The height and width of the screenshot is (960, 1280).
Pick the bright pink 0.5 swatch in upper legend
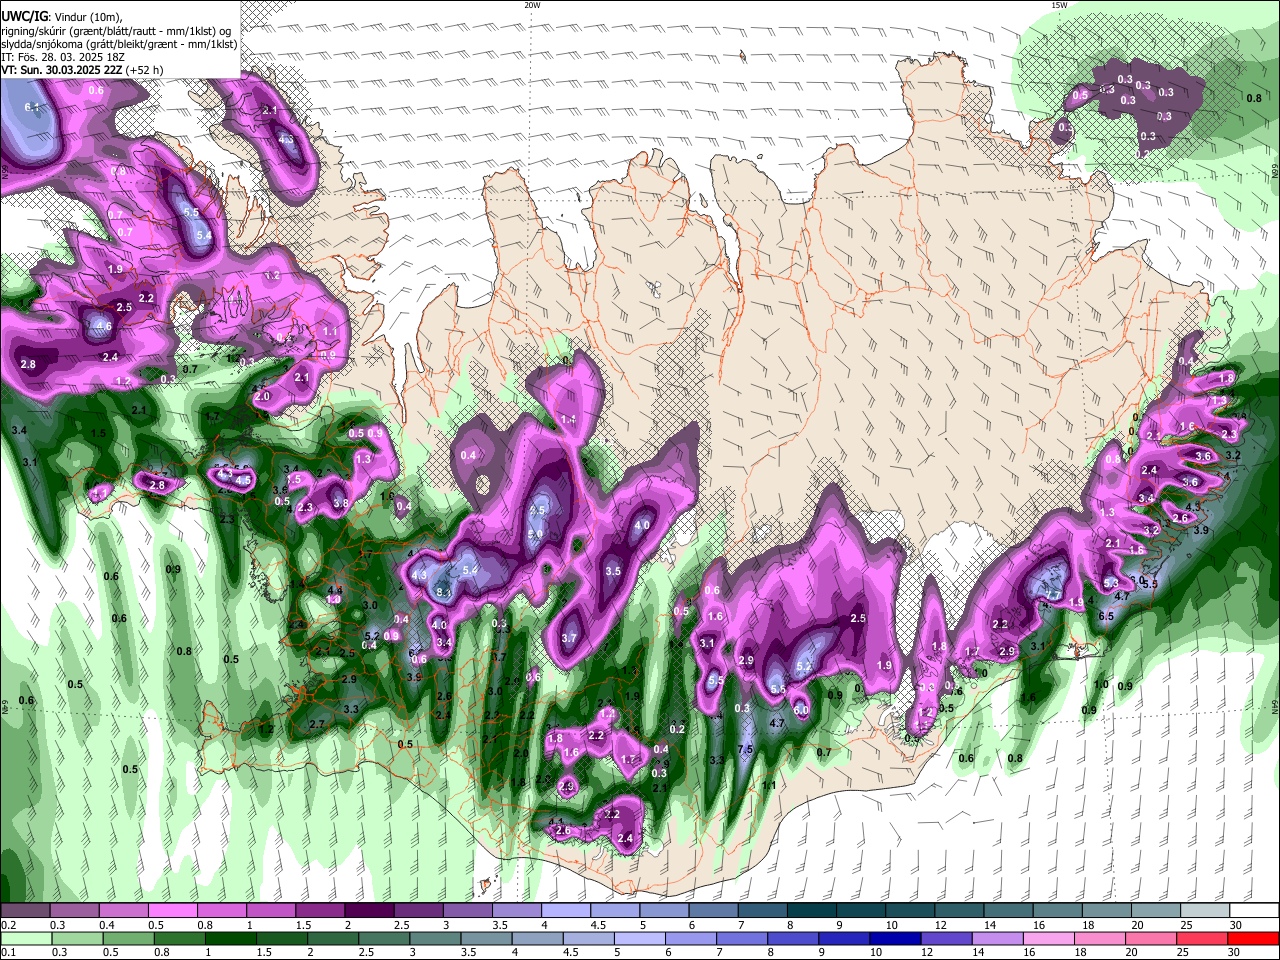click(x=172, y=911)
